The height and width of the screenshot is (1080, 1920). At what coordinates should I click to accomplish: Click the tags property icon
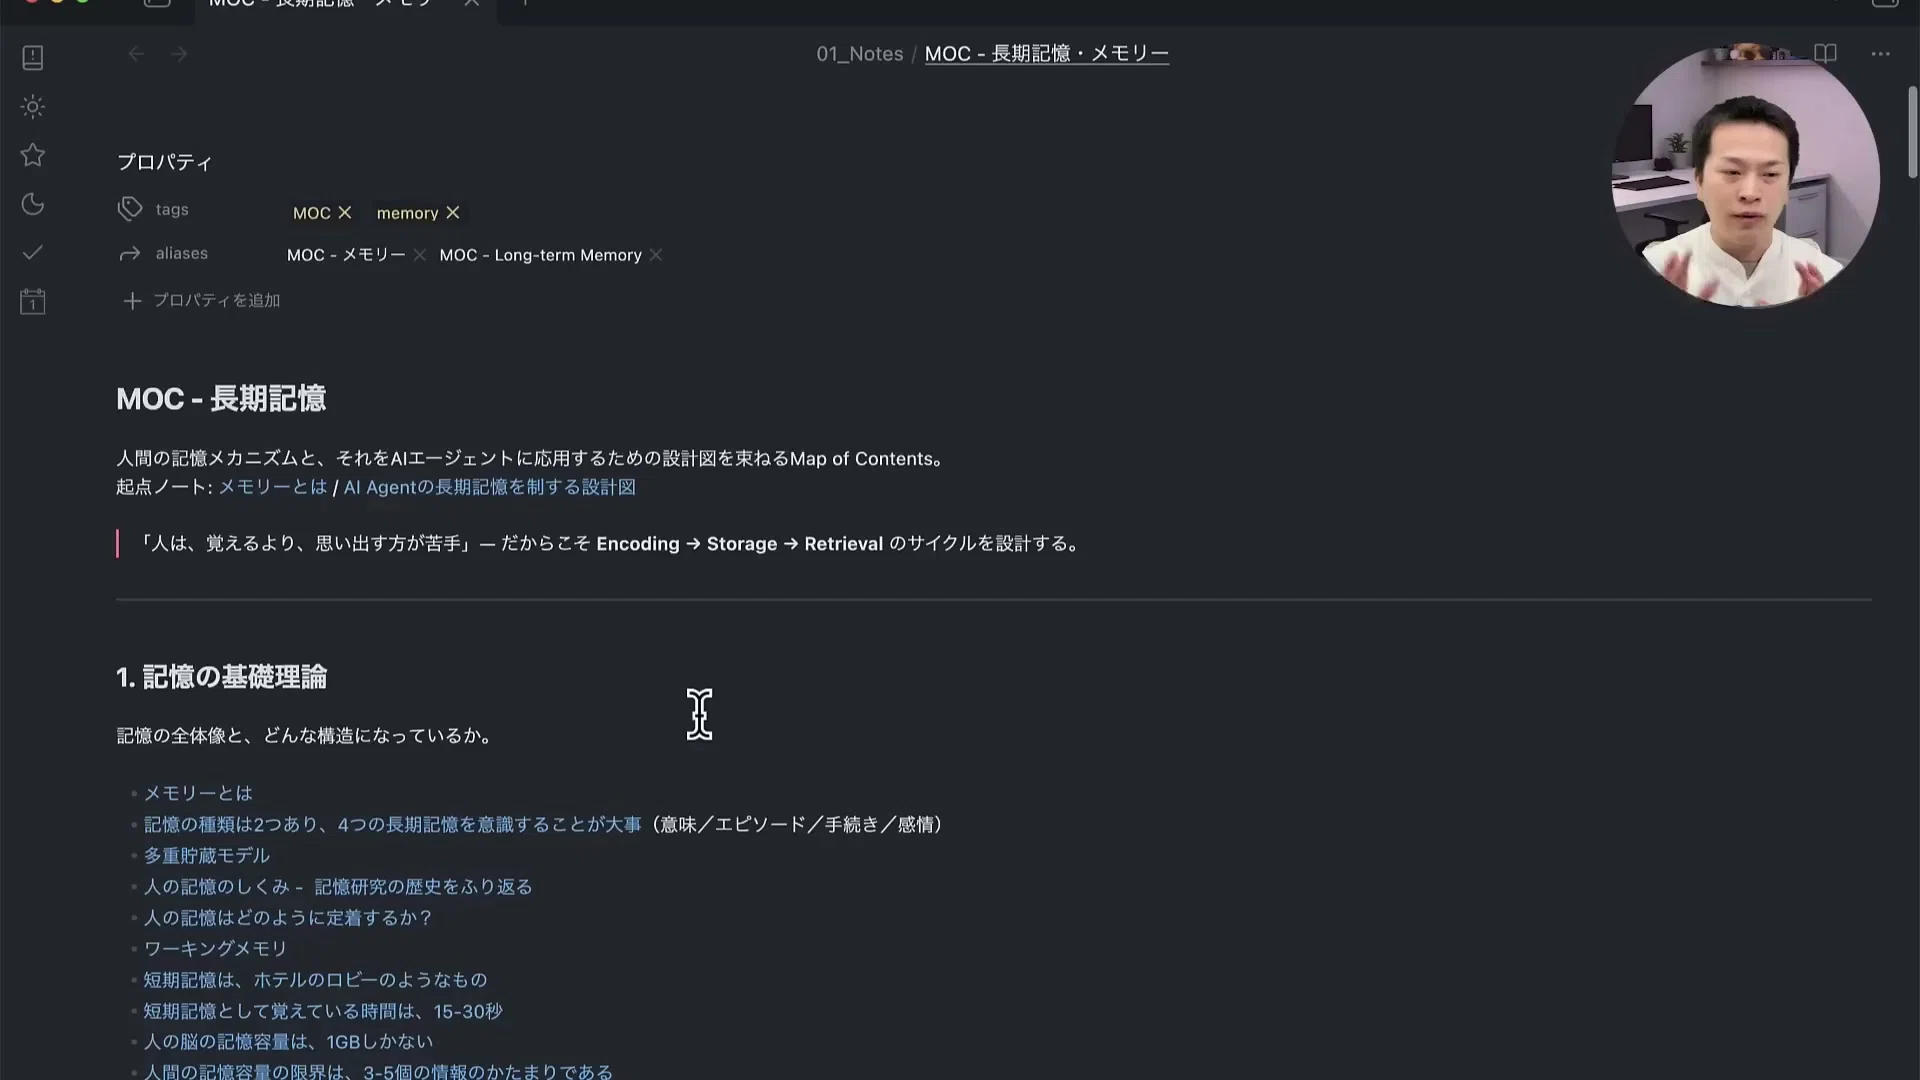pos(130,209)
